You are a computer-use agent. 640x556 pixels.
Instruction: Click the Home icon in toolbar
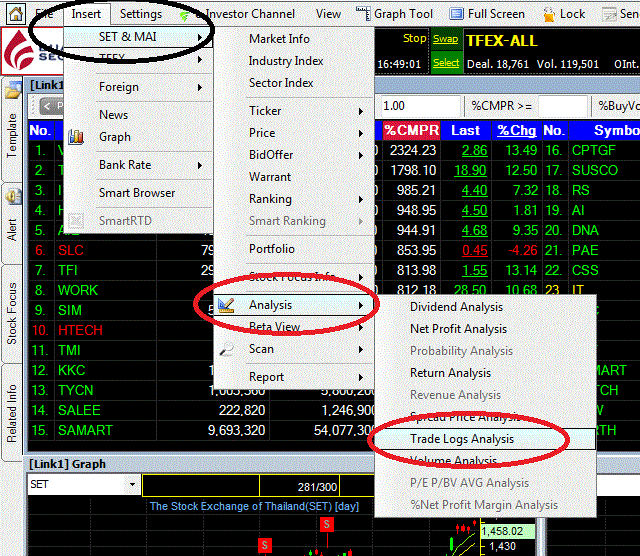click(16, 14)
